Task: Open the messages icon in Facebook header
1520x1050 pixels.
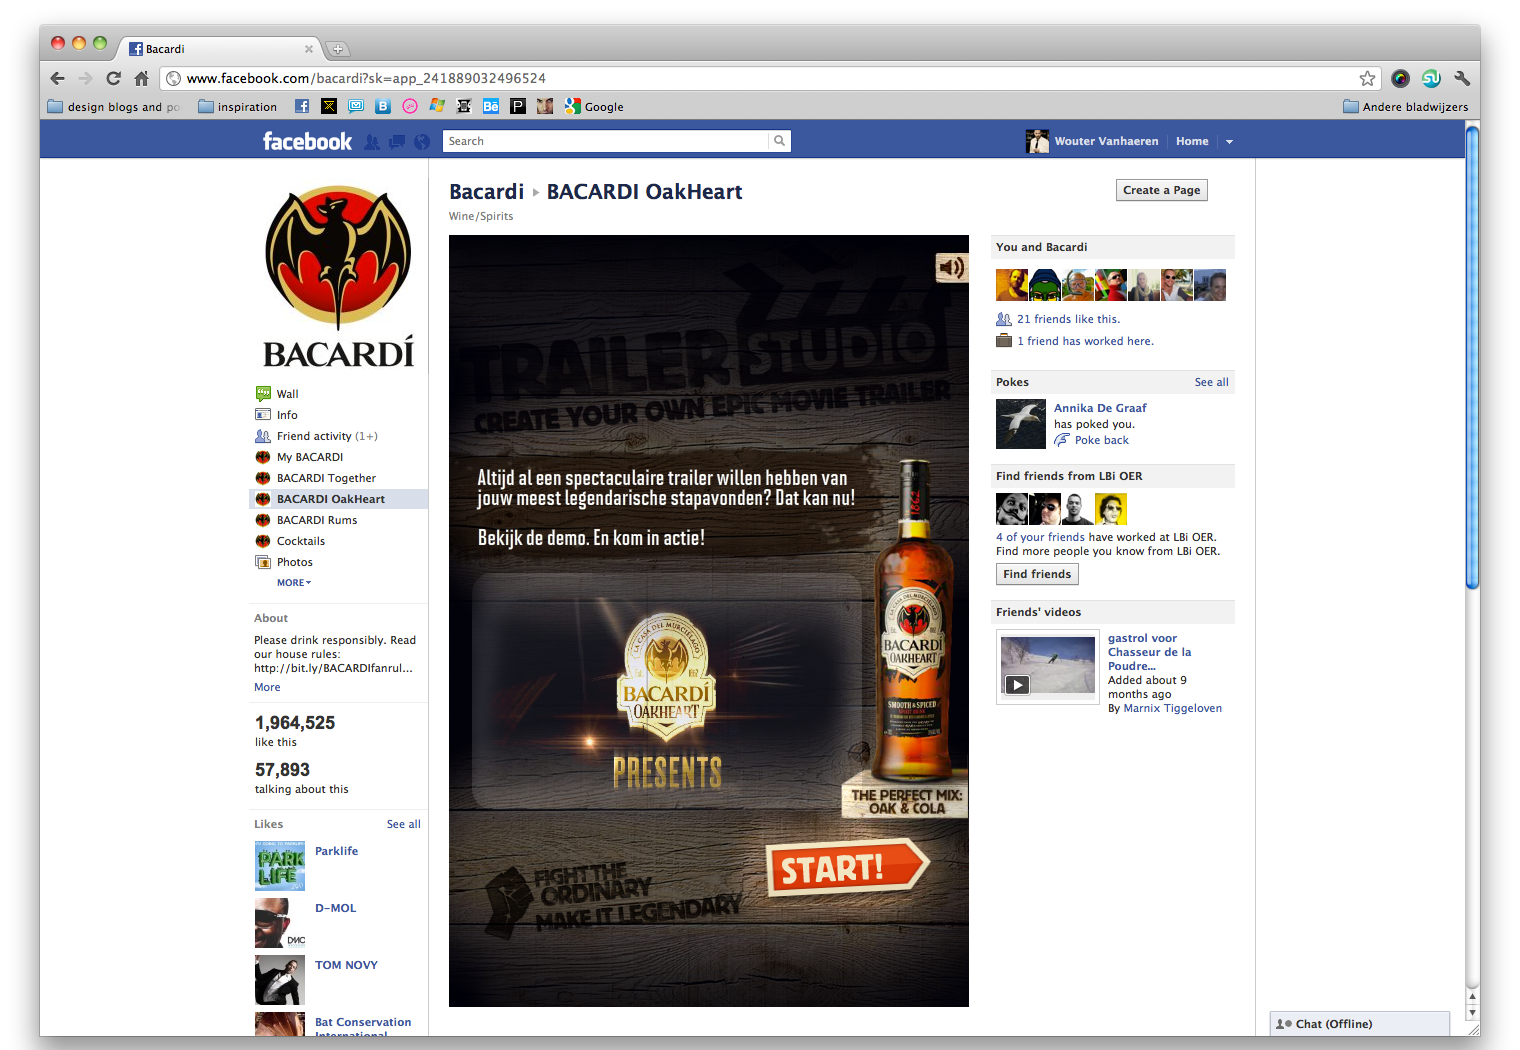Action: click(397, 142)
